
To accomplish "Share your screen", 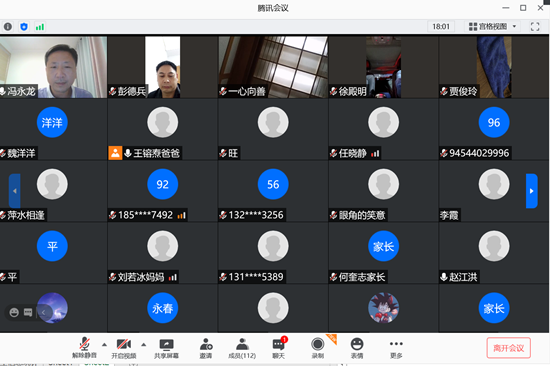I will (x=166, y=348).
